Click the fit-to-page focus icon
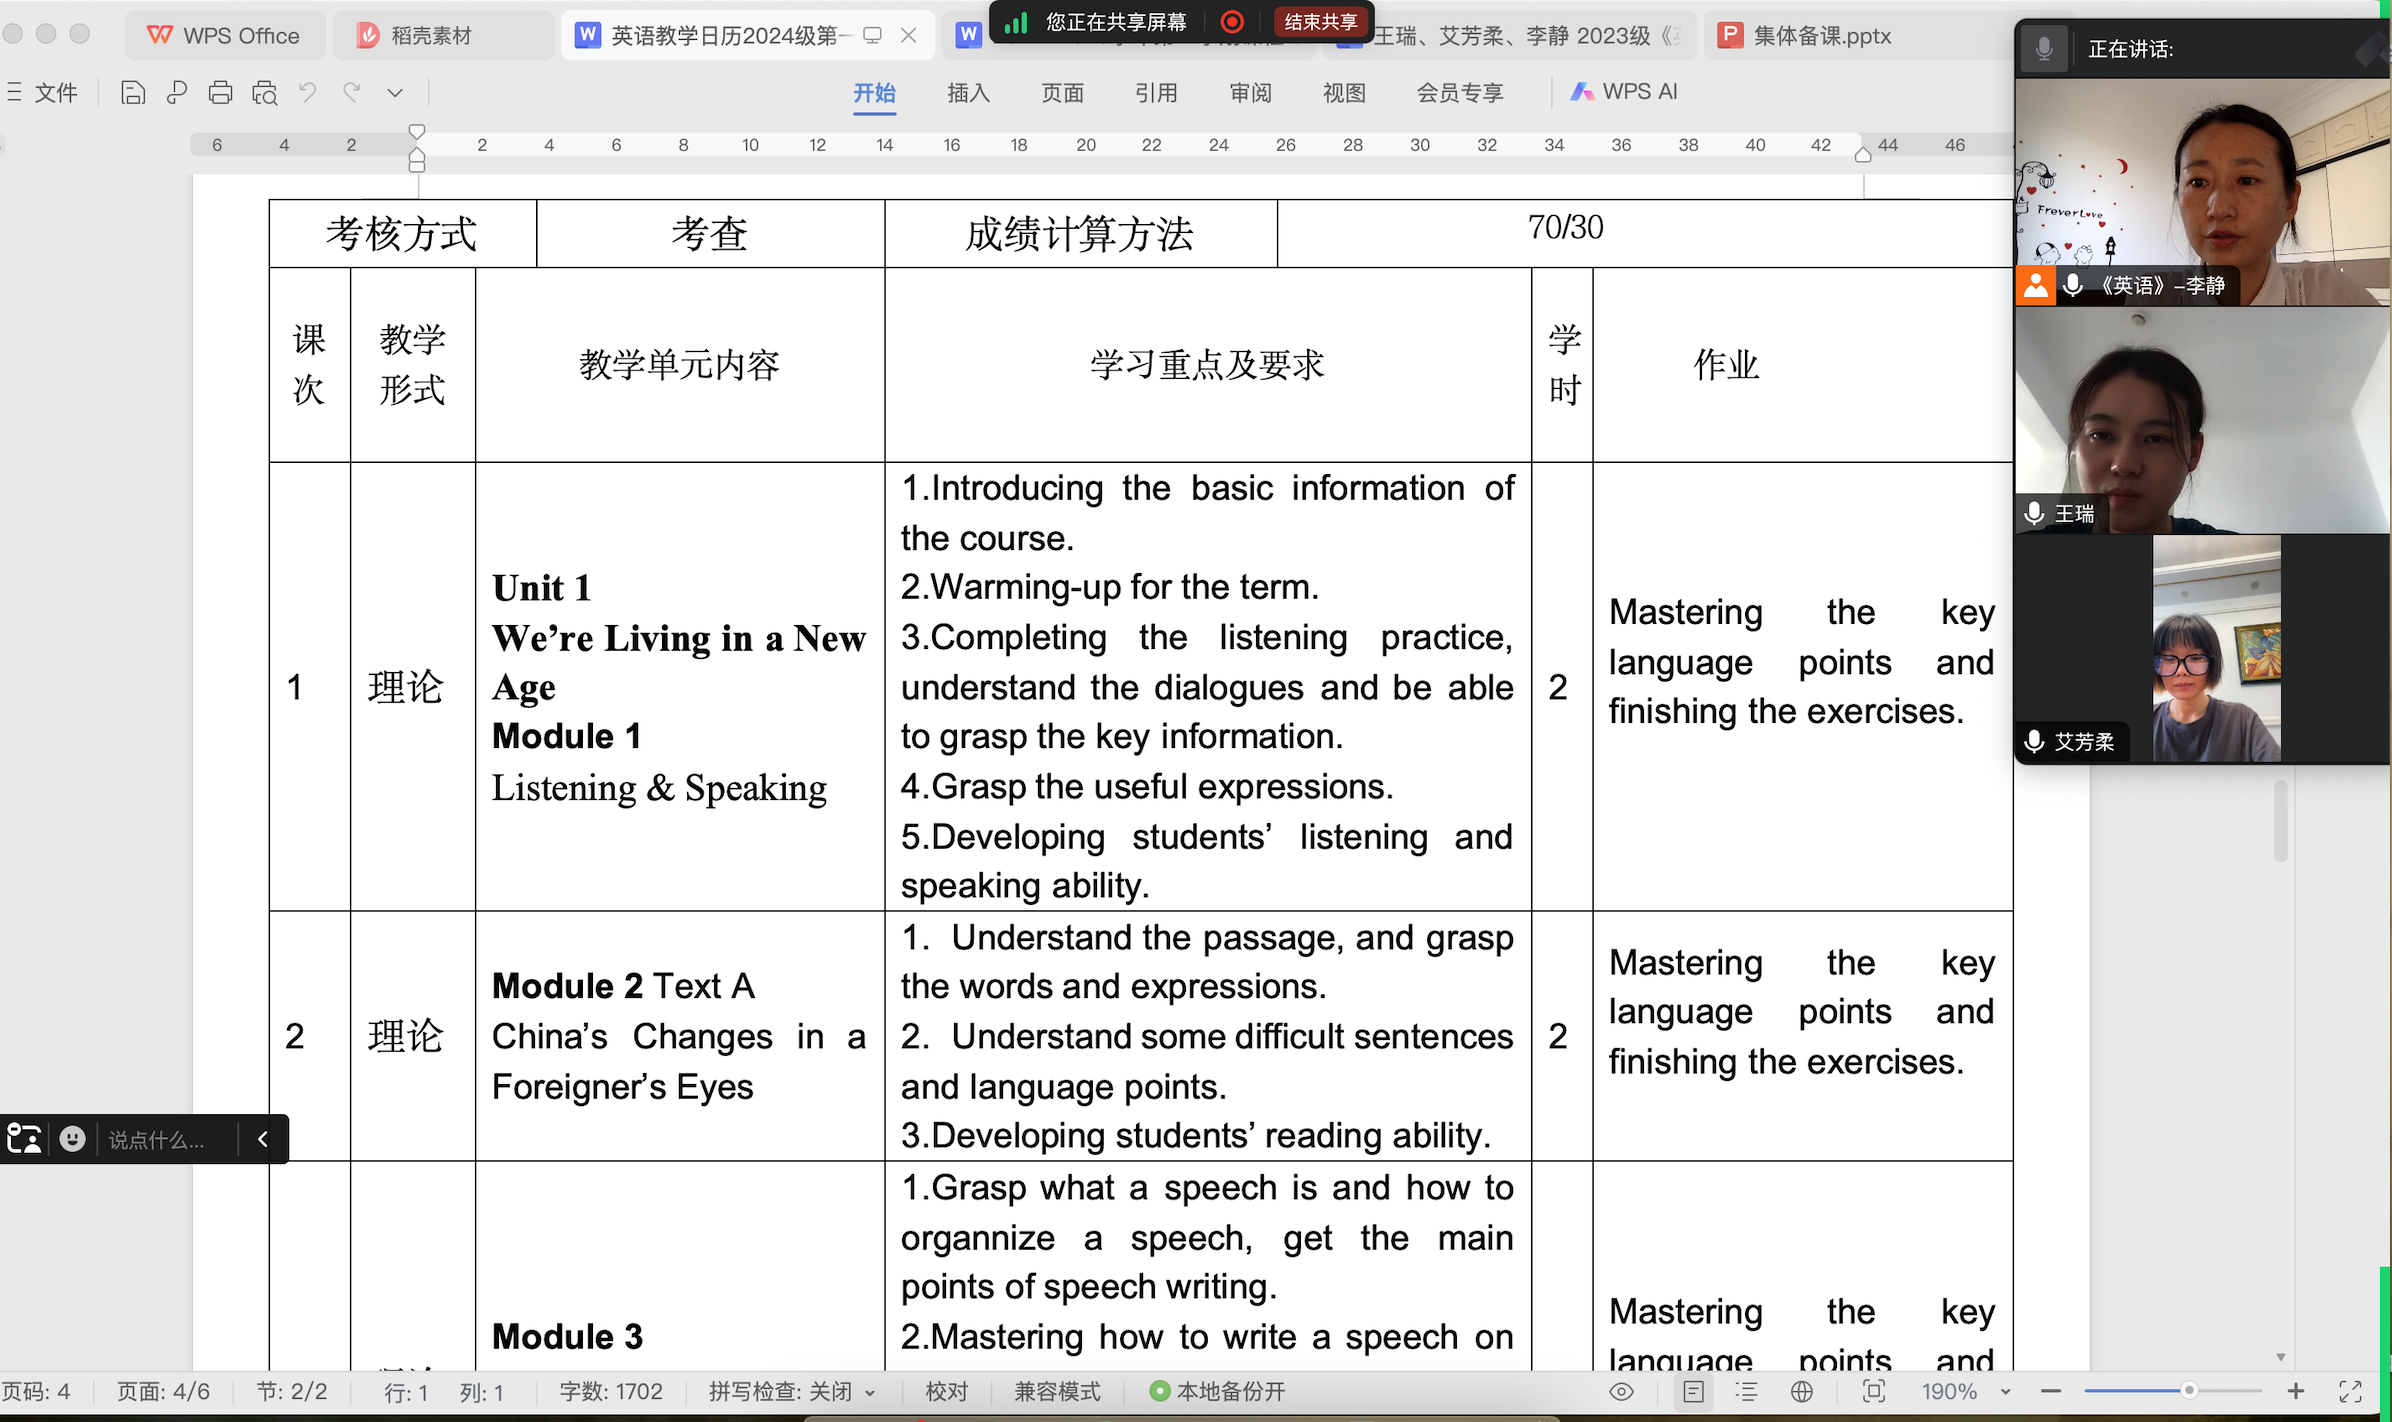2392x1422 pixels. tap(1874, 1392)
